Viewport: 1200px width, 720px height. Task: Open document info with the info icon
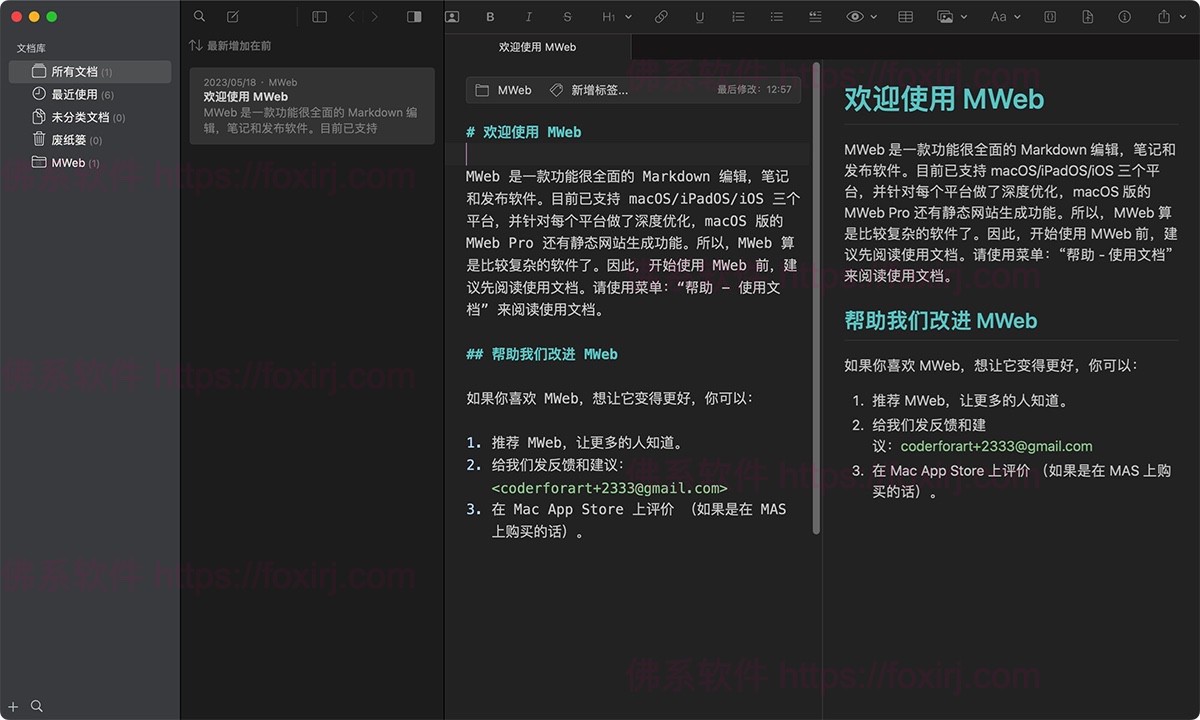1124,17
